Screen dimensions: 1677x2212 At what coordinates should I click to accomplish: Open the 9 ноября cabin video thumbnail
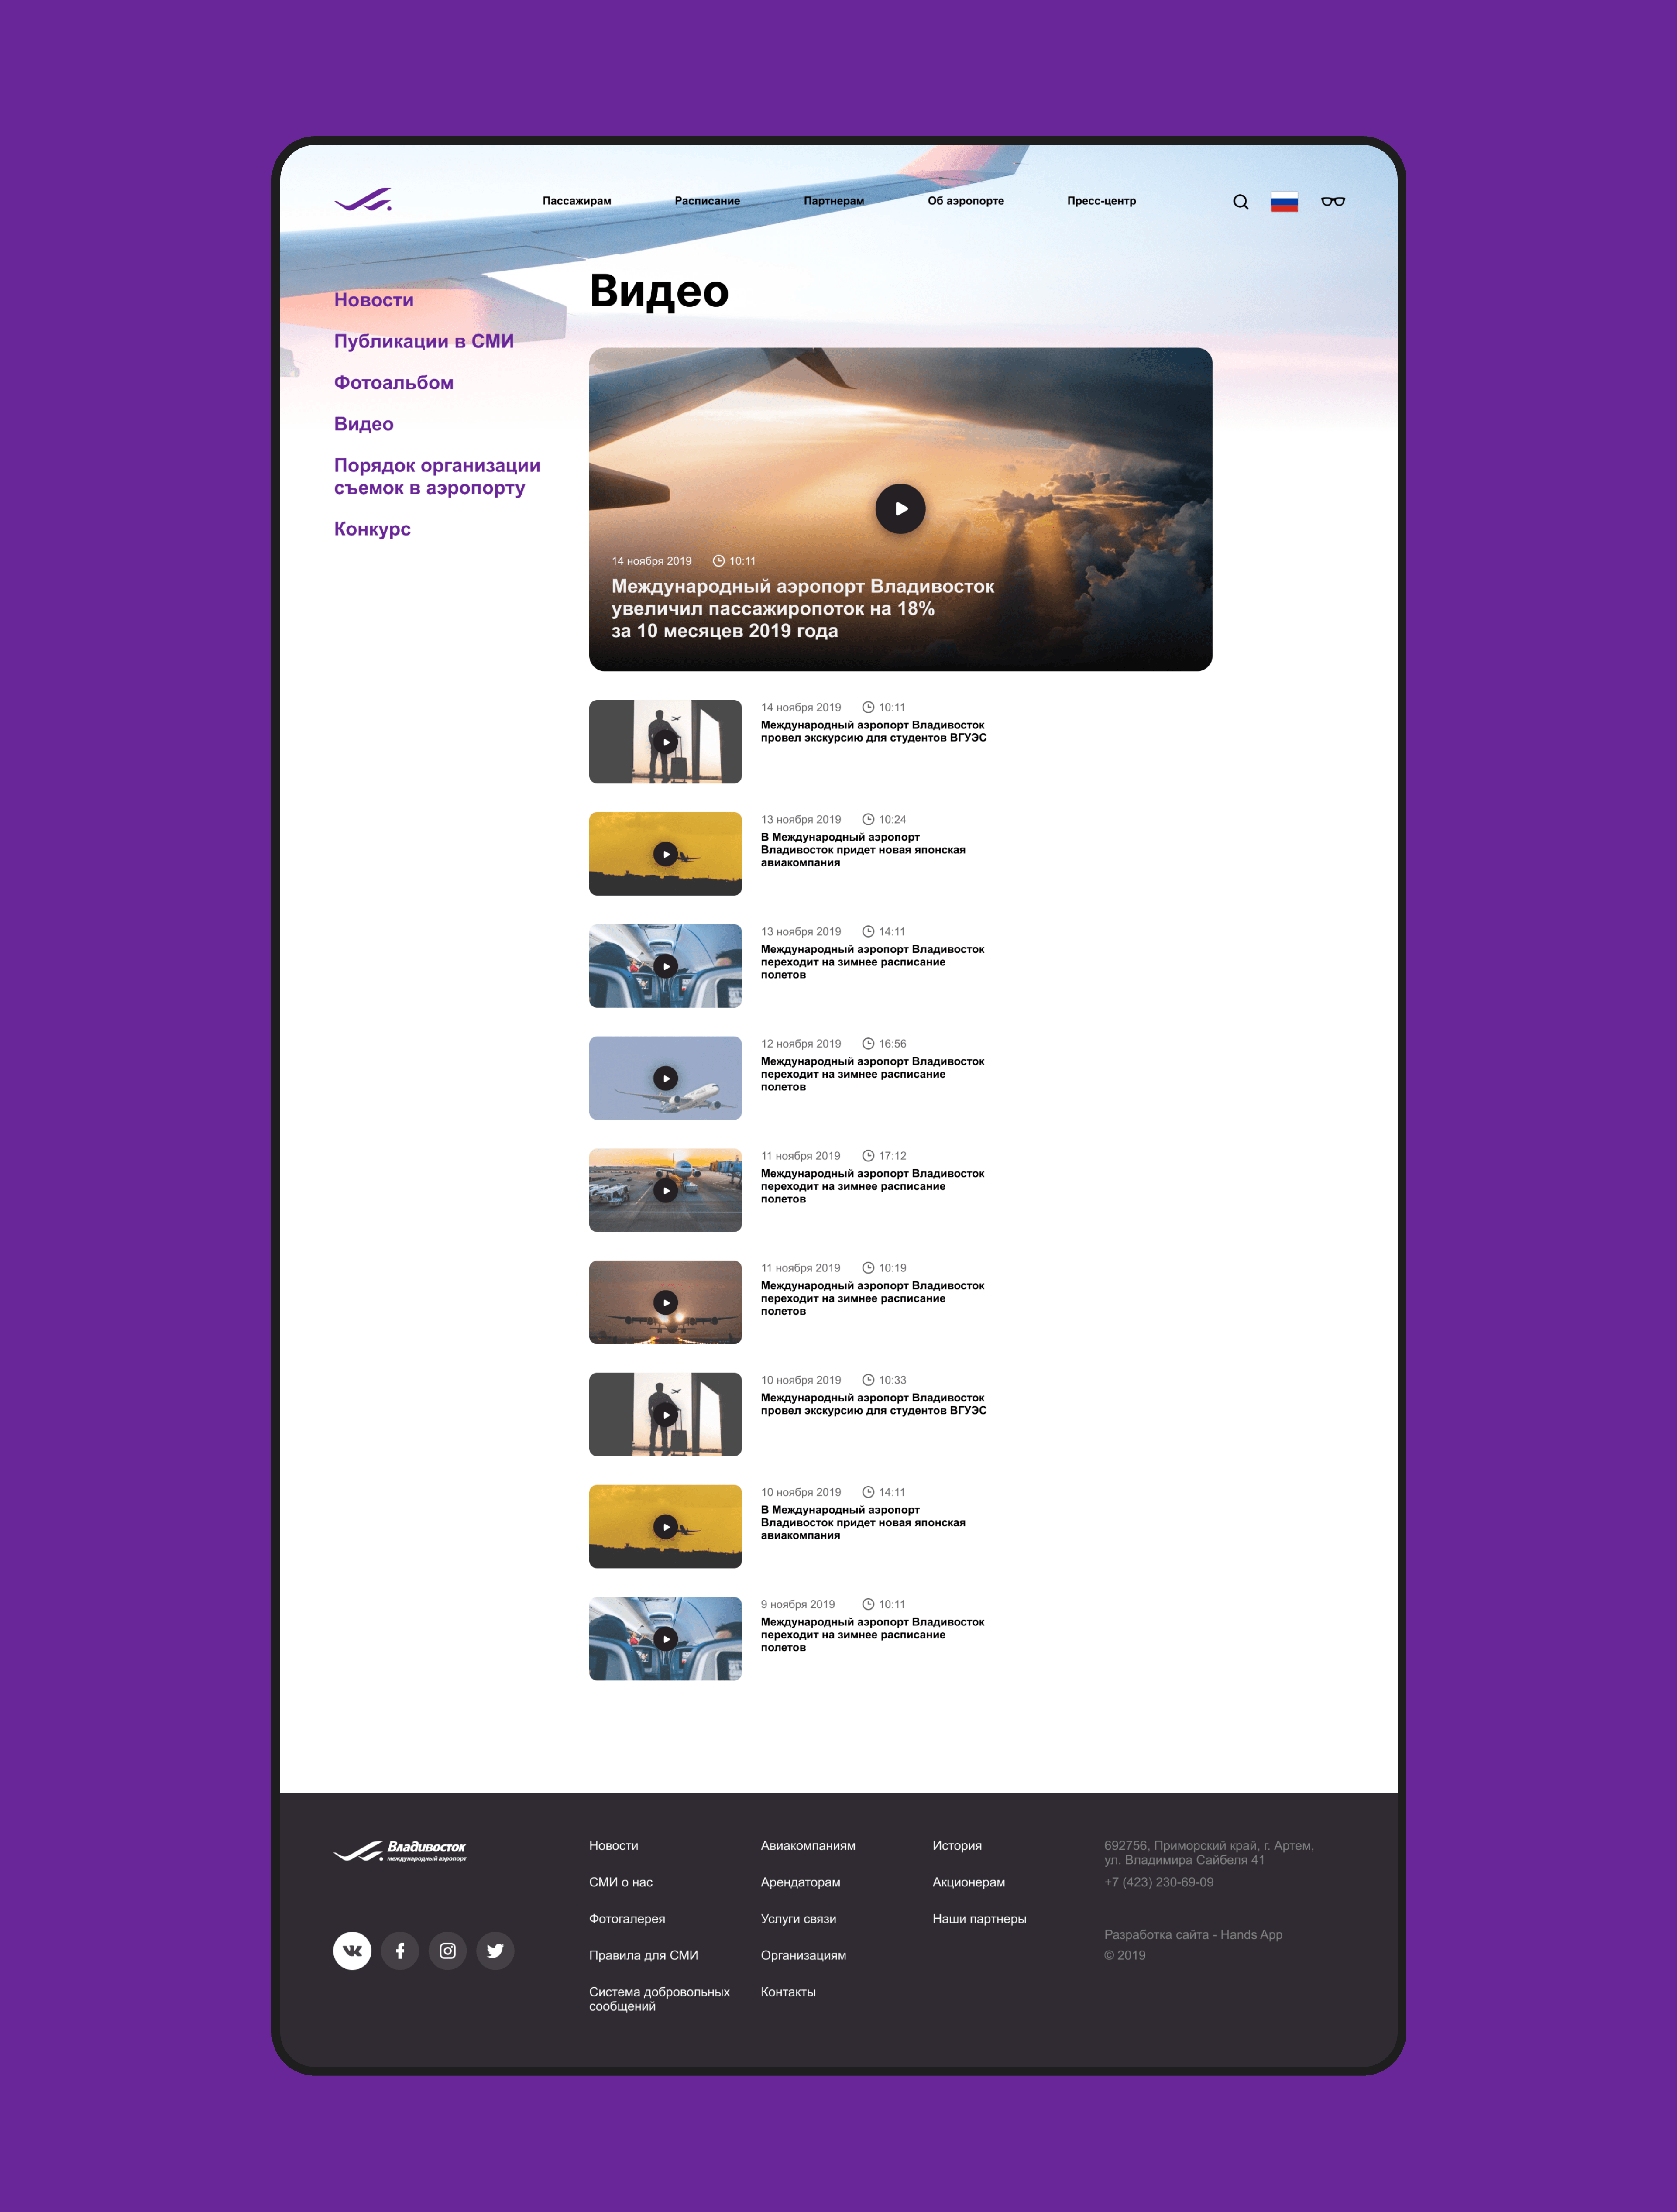pyautogui.click(x=665, y=1639)
